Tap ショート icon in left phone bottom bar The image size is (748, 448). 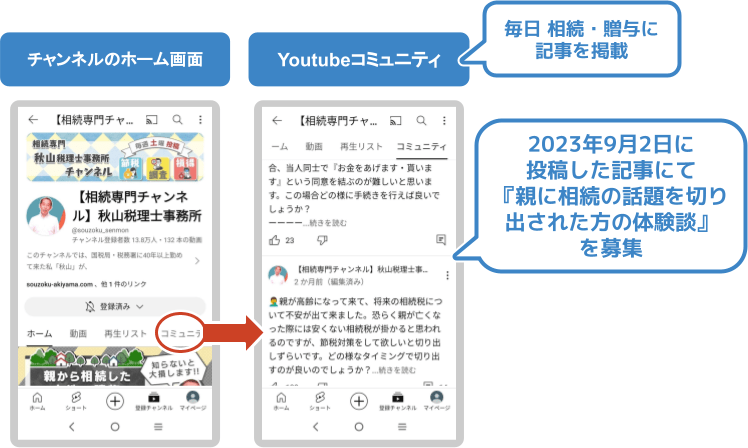tap(76, 401)
